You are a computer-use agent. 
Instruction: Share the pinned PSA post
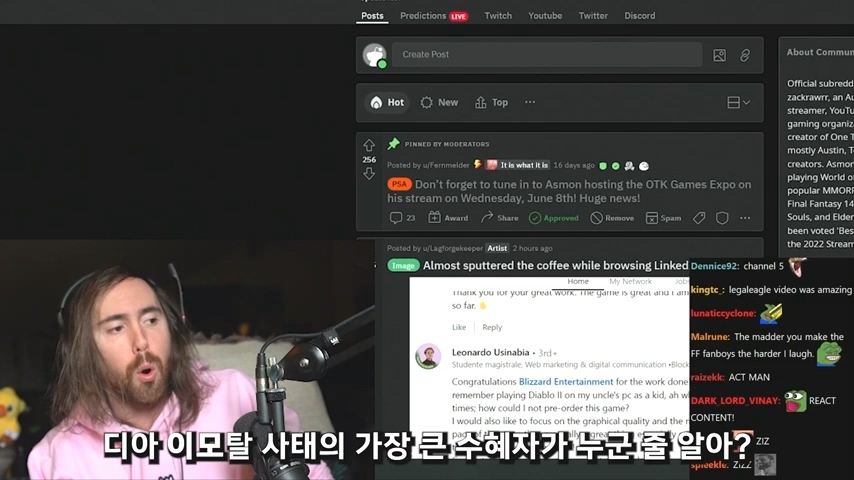click(499, 218)
